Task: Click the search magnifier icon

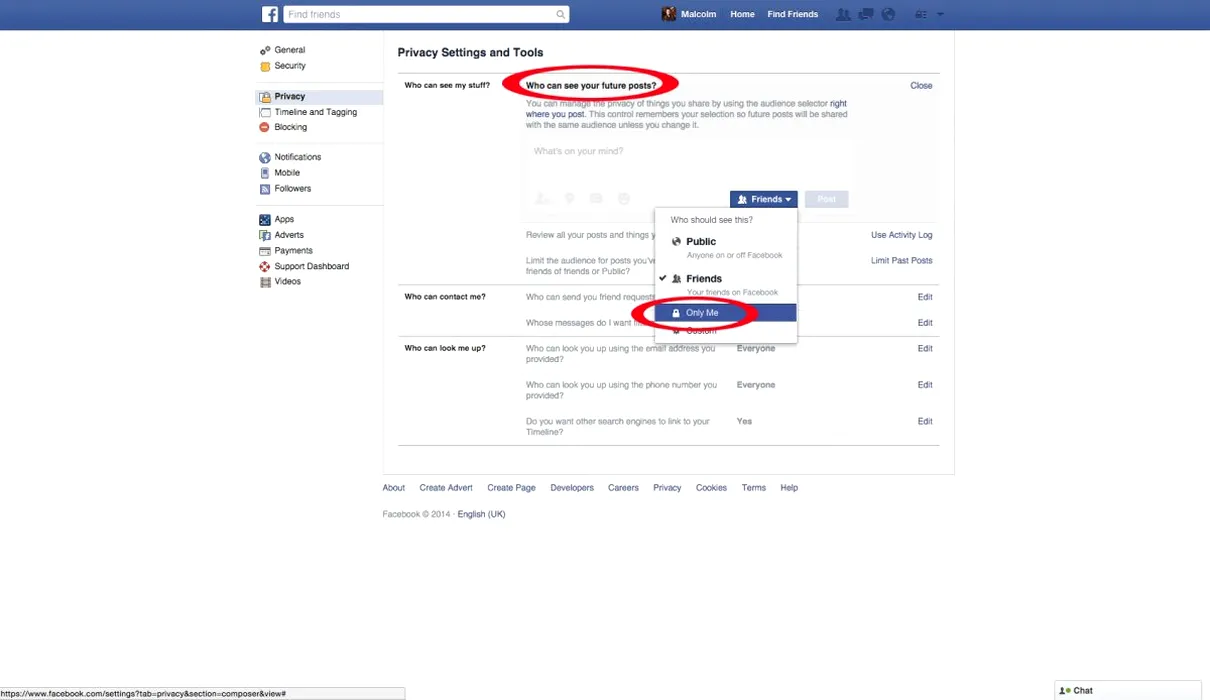Action: (561, 14)
